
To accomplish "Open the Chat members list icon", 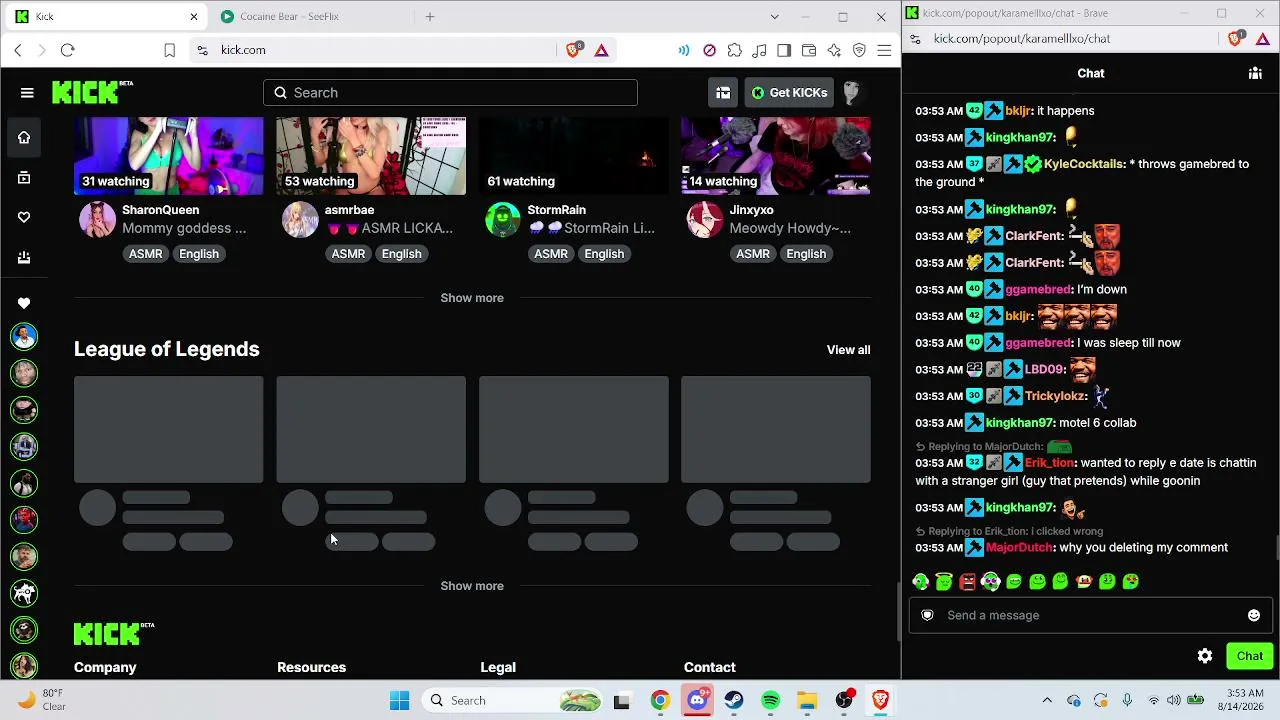I will click(1255, 73).
